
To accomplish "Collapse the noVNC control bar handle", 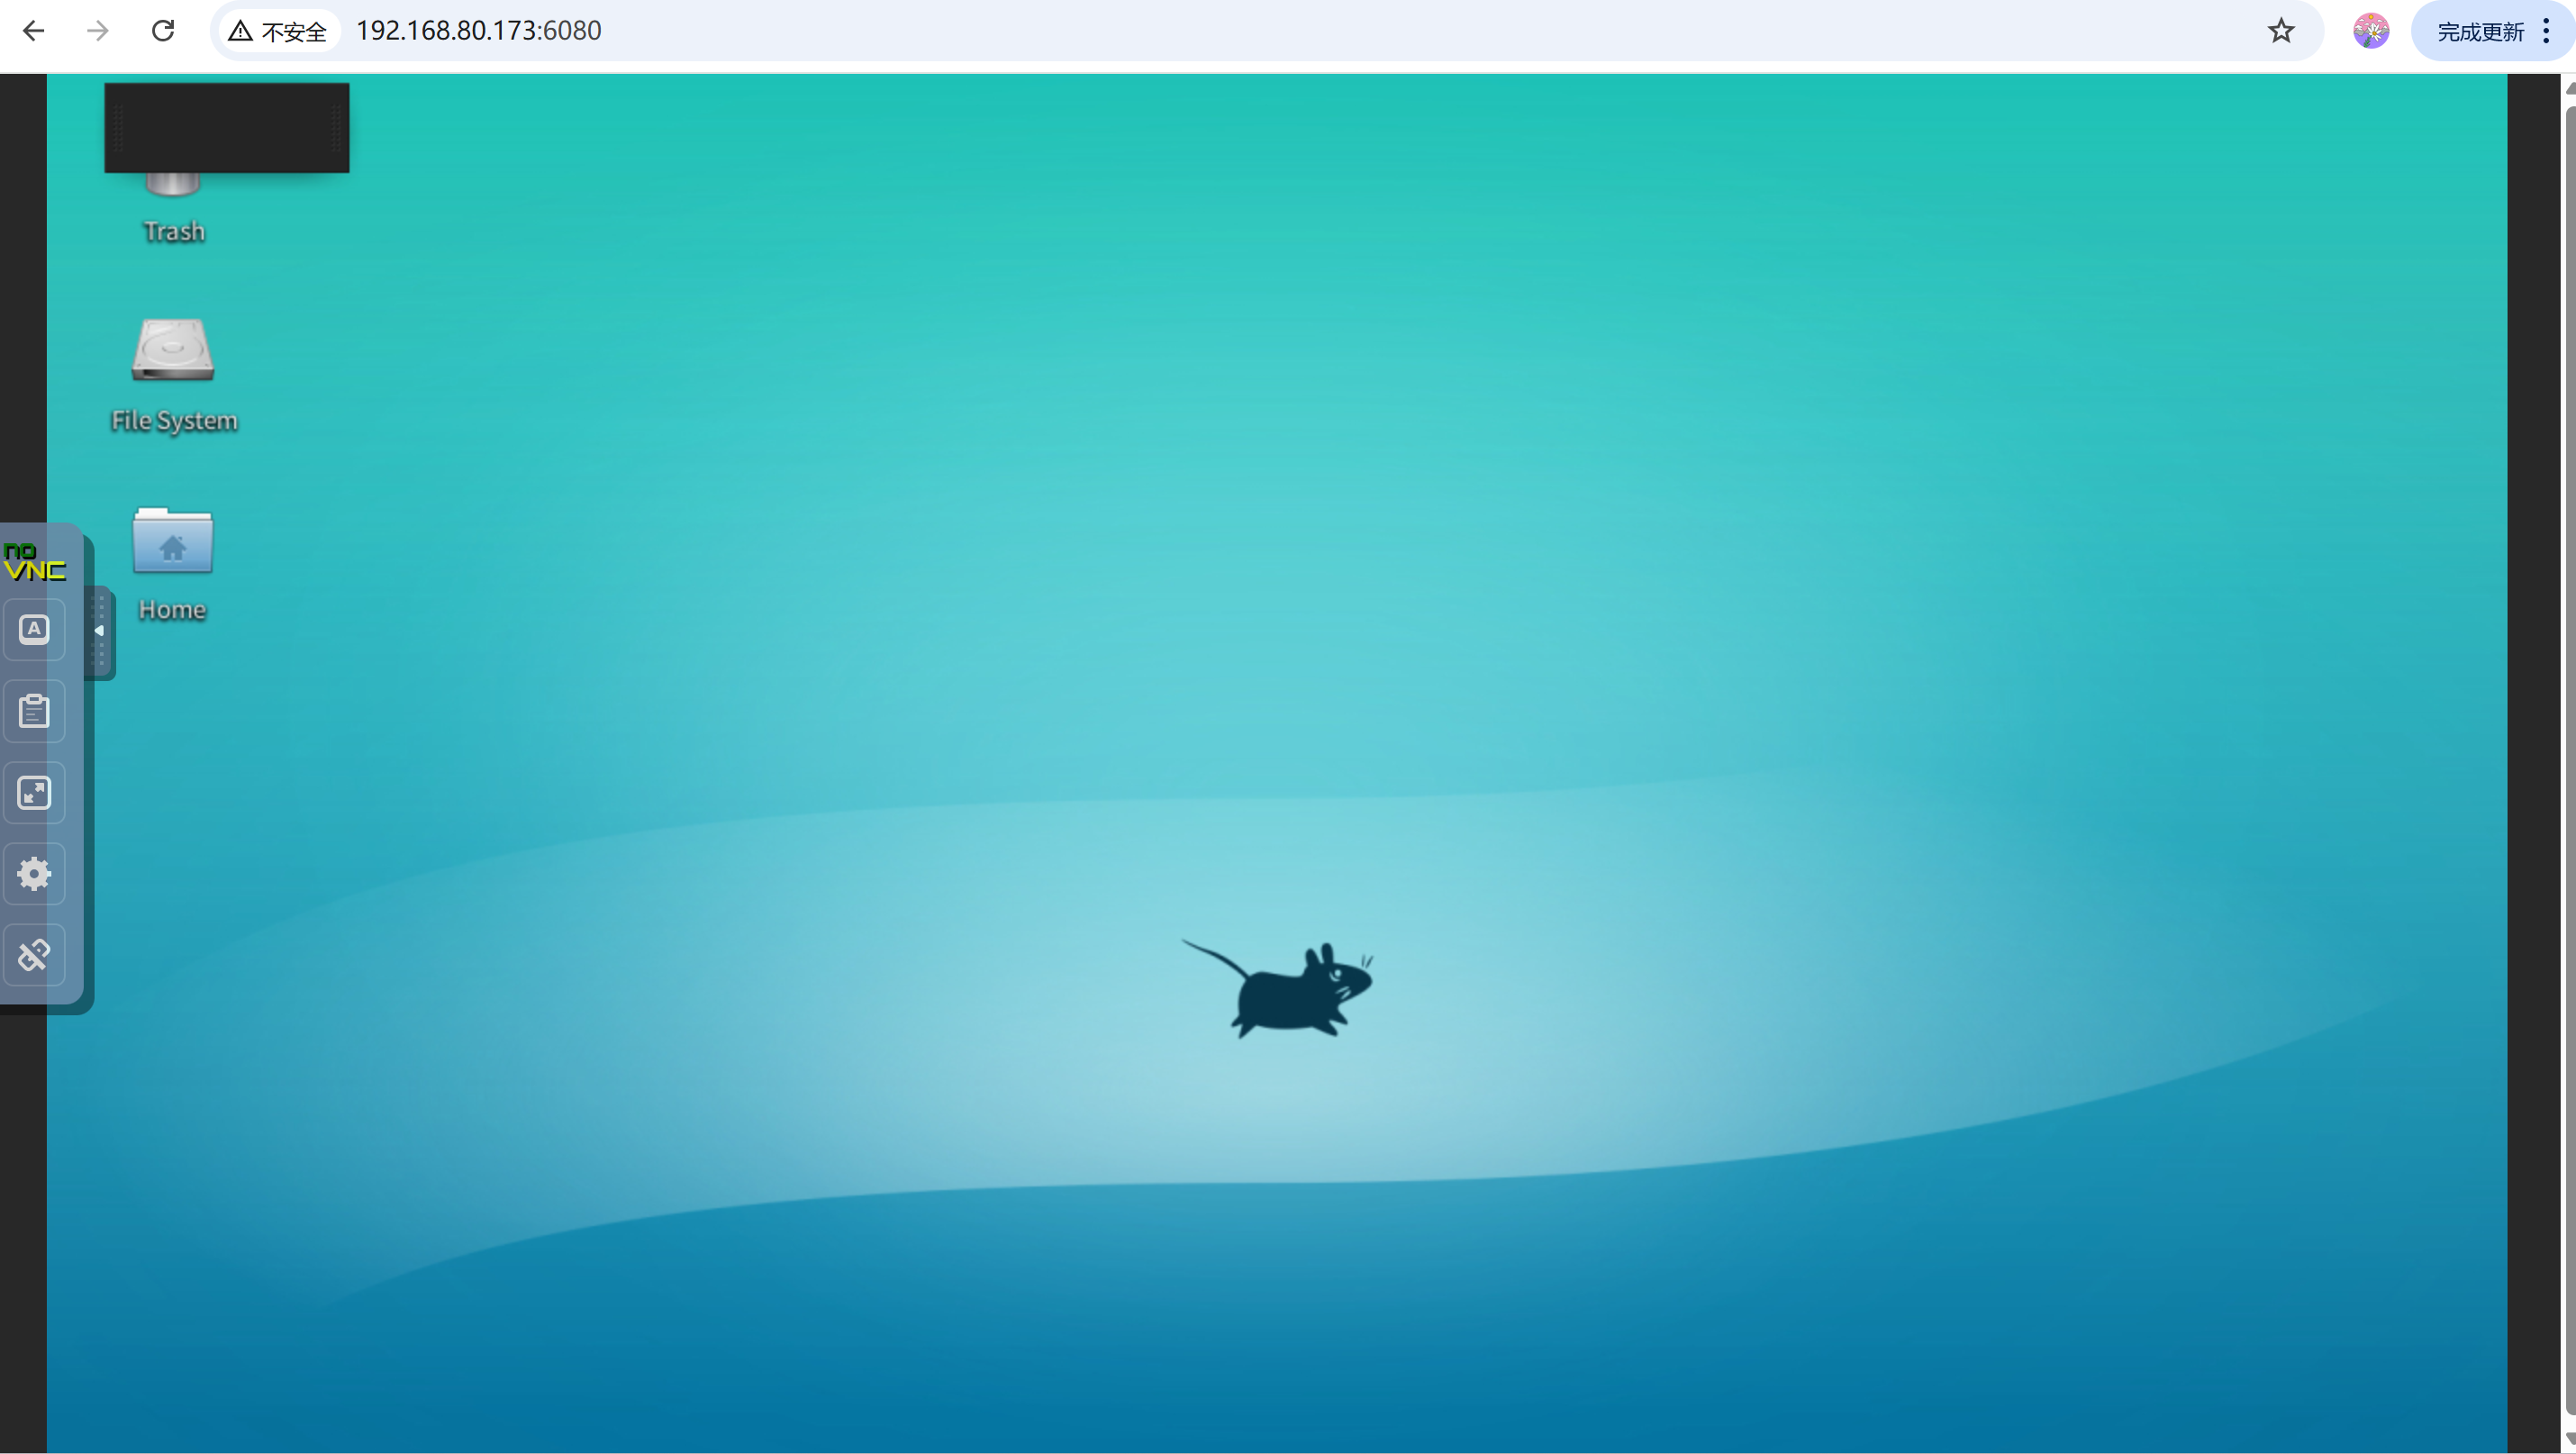I will click(99, 631).
